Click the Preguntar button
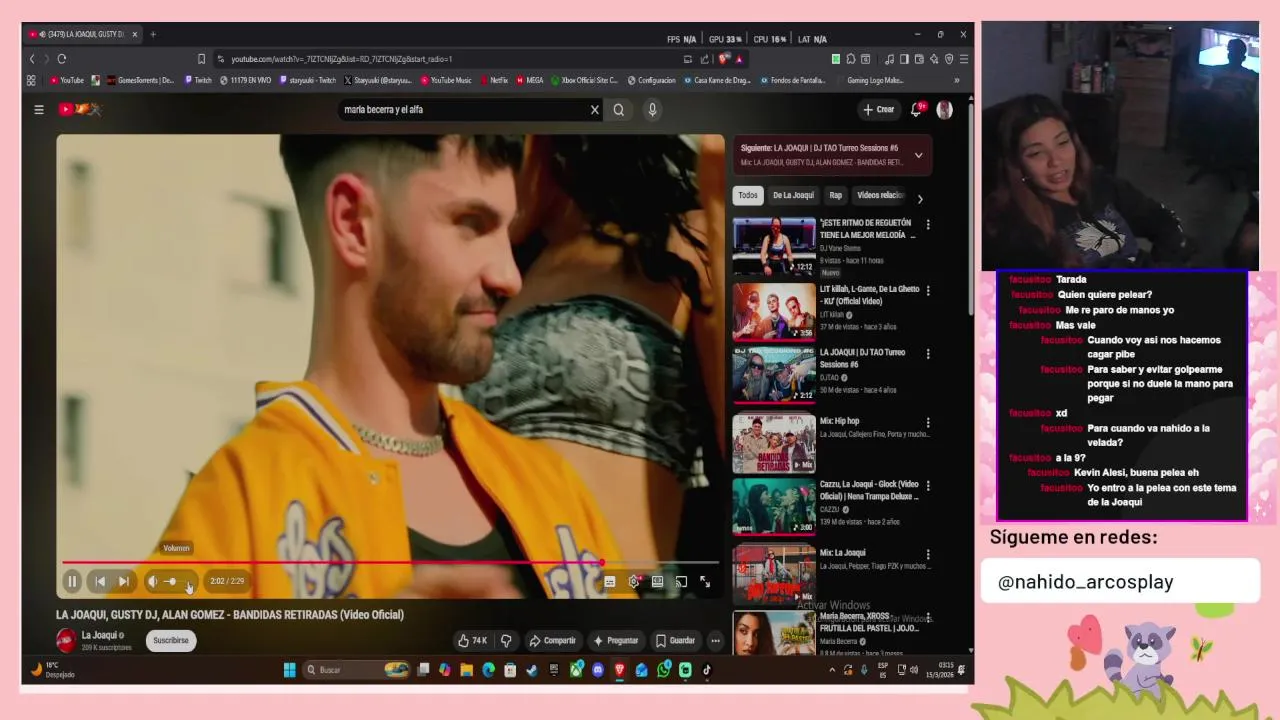Viewport: 1280px width, 720px height. click(615, 640)
